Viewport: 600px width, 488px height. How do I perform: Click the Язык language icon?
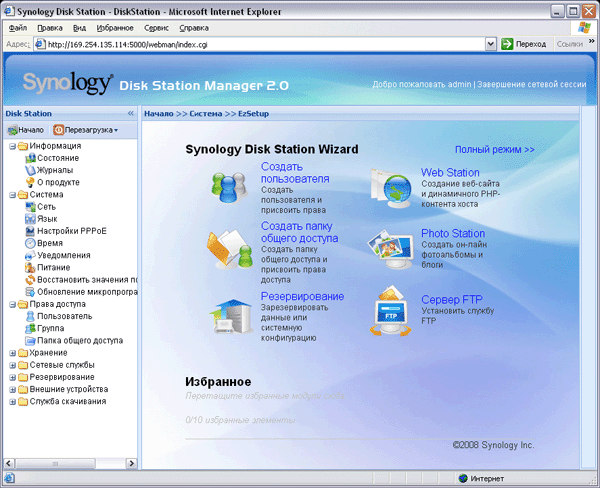pyautogui.click(x=30, y=219)
